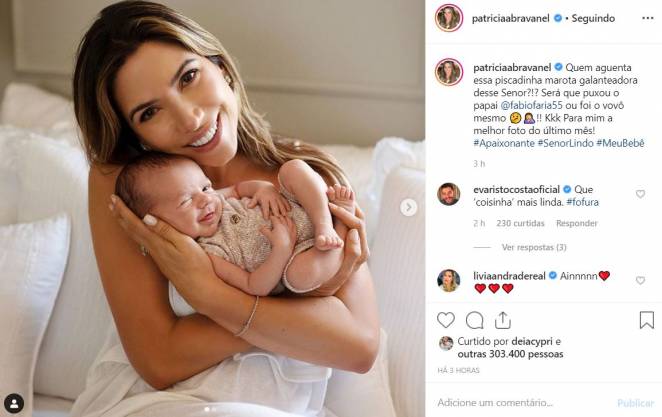The height and width of the screenshot is (417, 662).
Task: Select the second carousel dot indicator
Action: [x=214, y=409]
